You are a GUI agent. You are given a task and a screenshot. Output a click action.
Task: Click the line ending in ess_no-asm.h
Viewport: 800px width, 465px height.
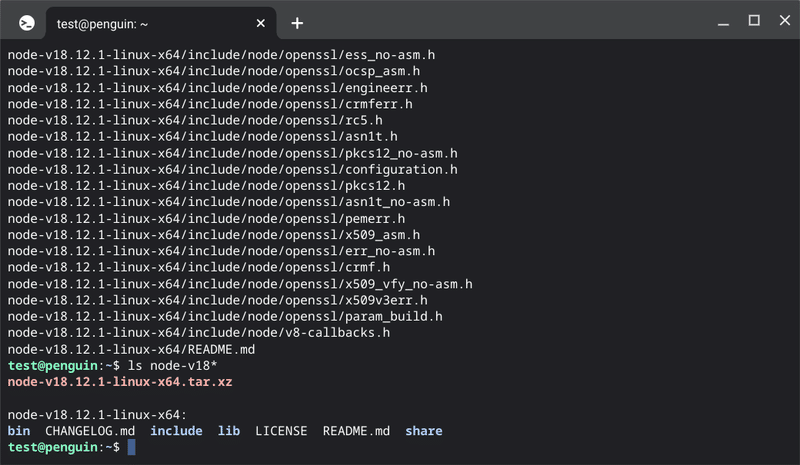coord(221,55)
